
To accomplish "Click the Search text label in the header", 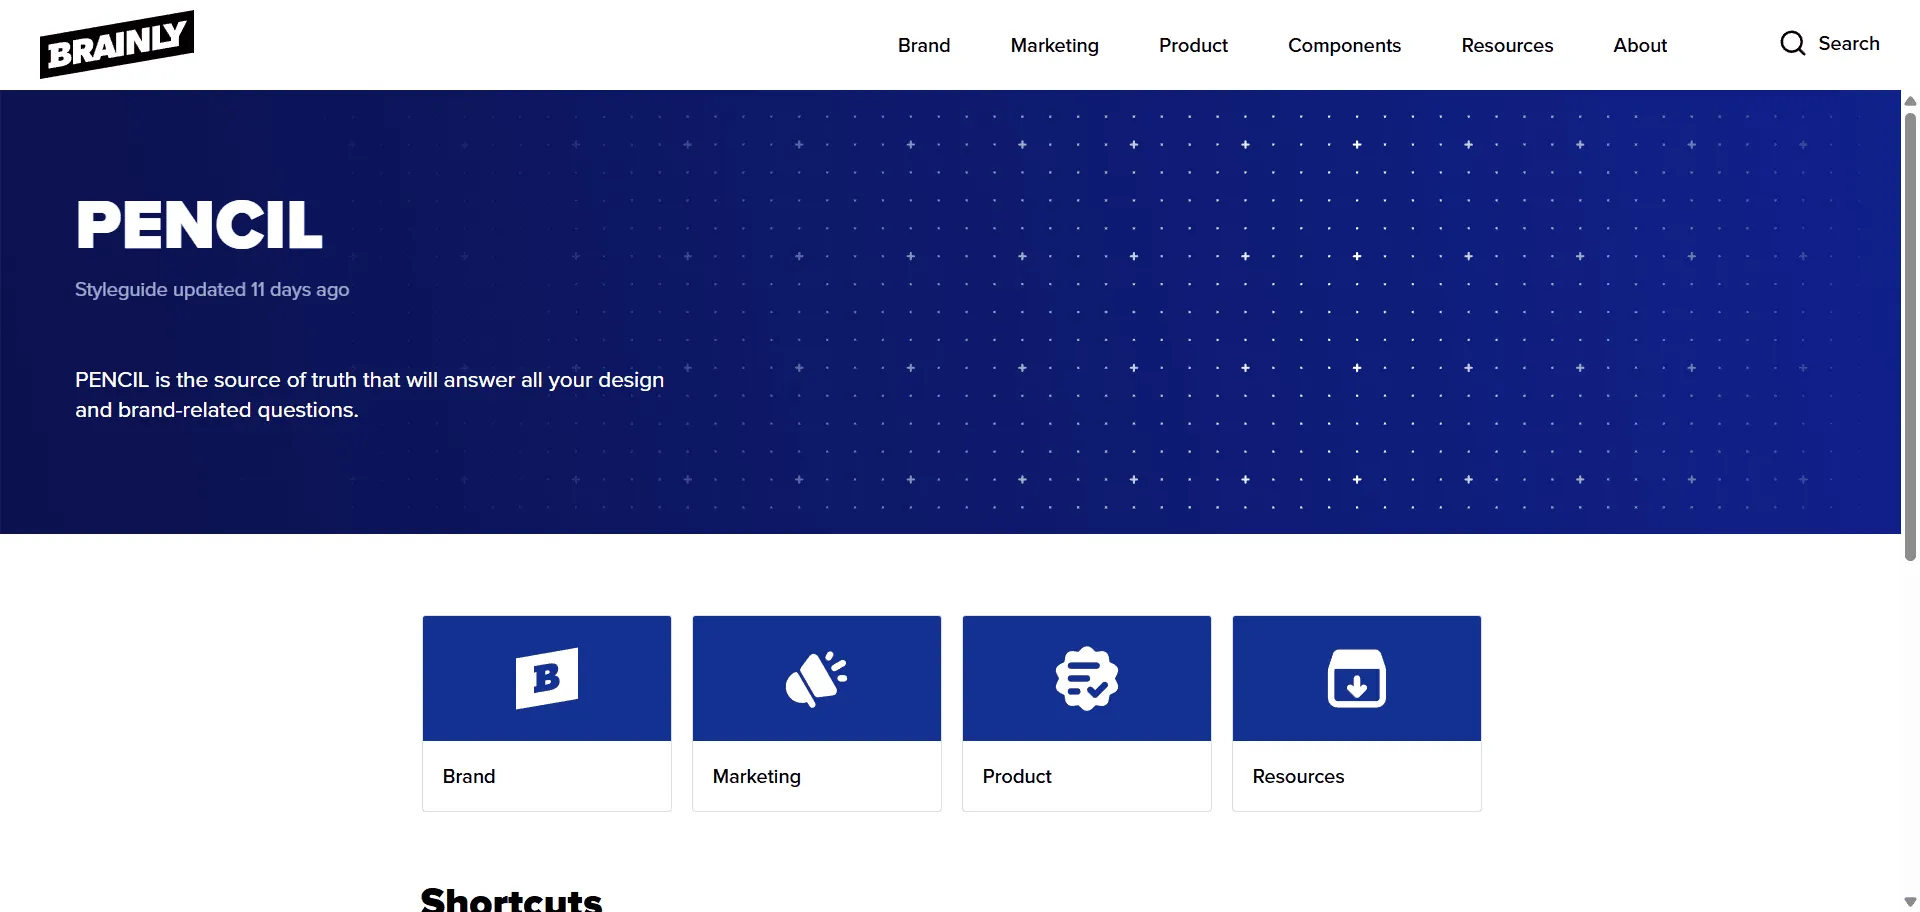I will (1848, 43).
